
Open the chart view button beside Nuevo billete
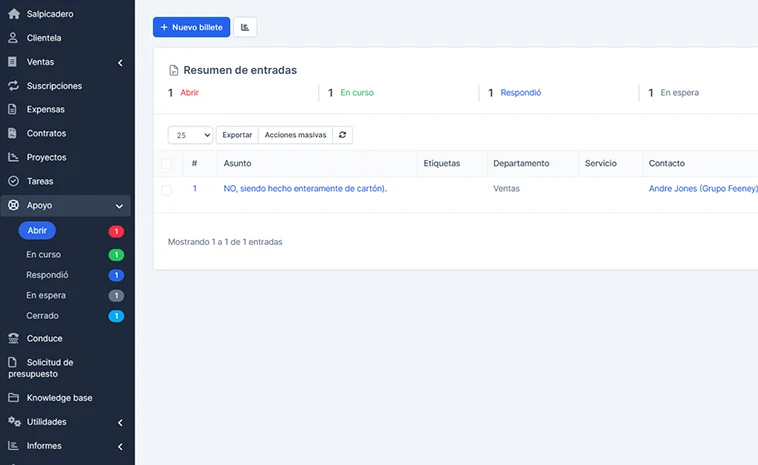coord(245,27)
